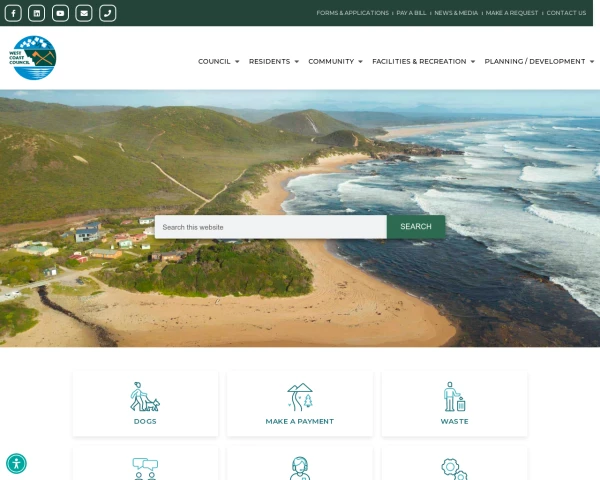Open the accessibility widget icon
The width and height of the screenshot is (600, 480).
[16, 464]
